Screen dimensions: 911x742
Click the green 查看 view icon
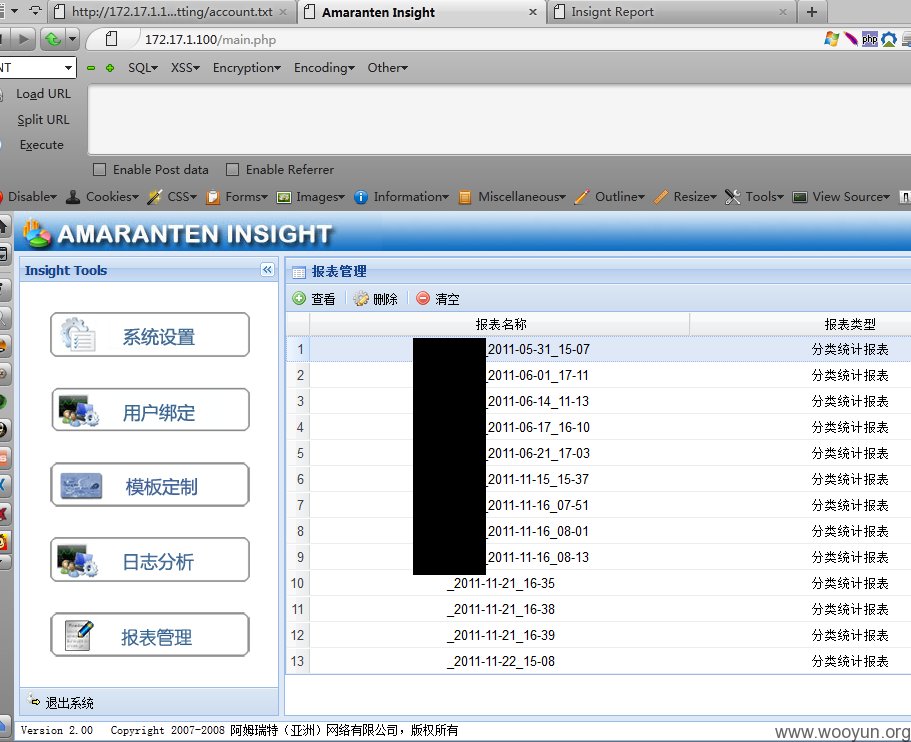click(299, 299)
